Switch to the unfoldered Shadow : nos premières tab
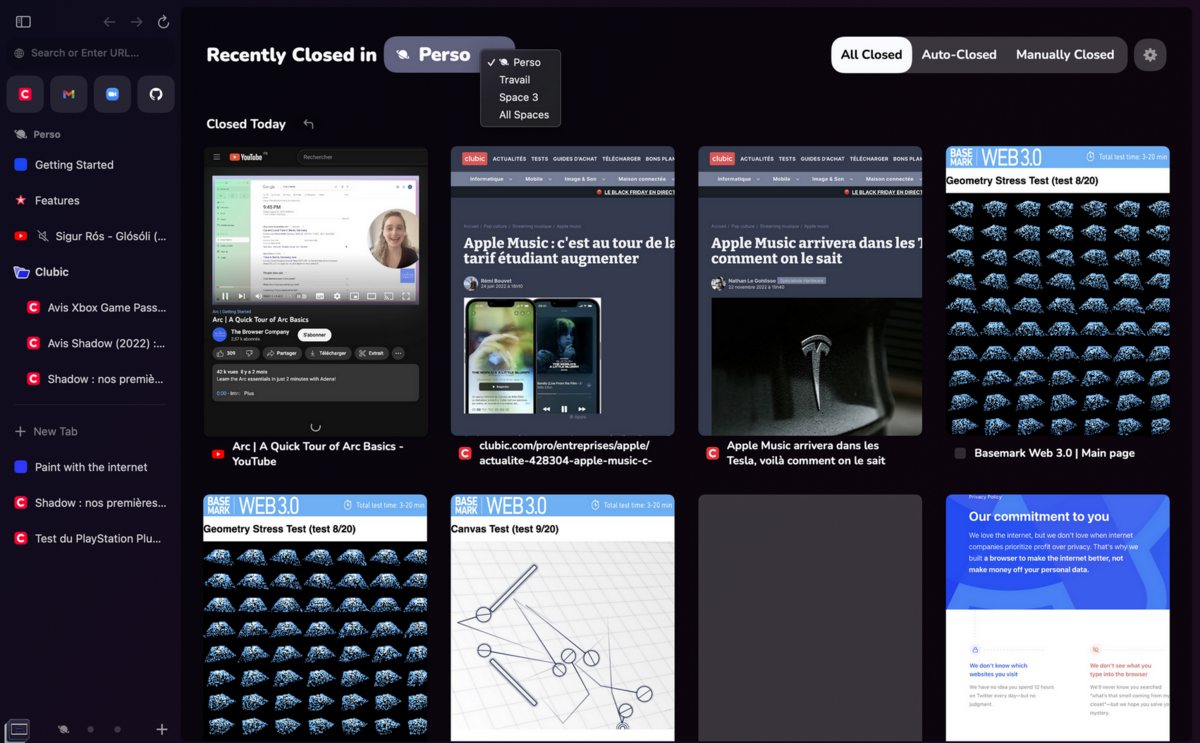This screenshot has height=743, width=1200. (90, 503)
